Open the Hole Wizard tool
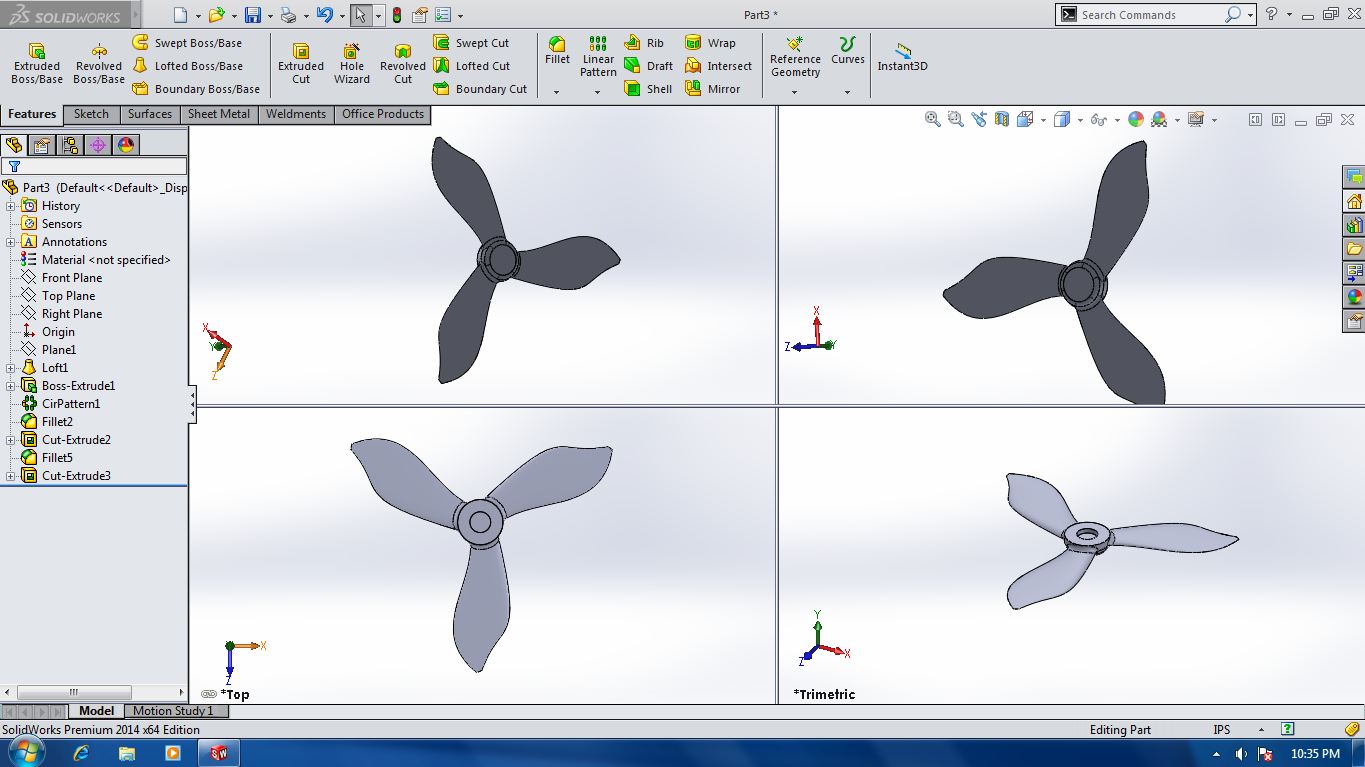 tap(352, 63)
